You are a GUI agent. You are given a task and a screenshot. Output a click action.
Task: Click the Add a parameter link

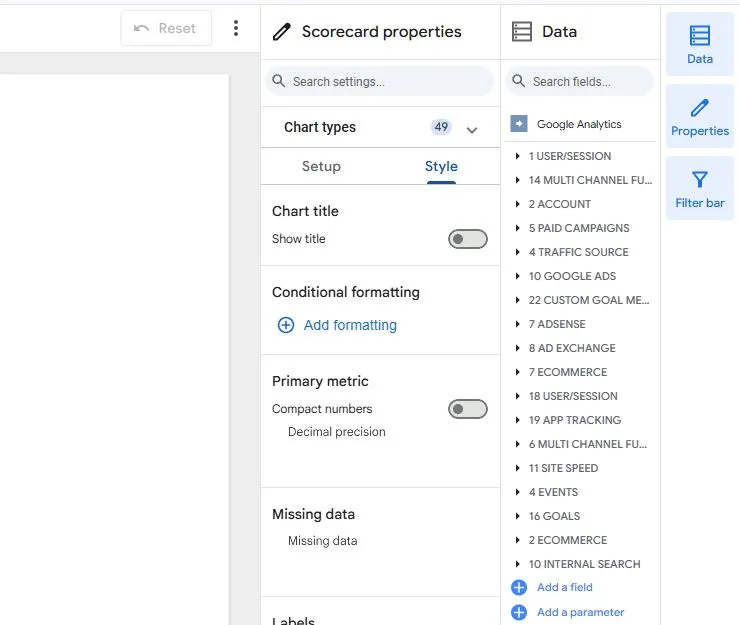[580, 612]
